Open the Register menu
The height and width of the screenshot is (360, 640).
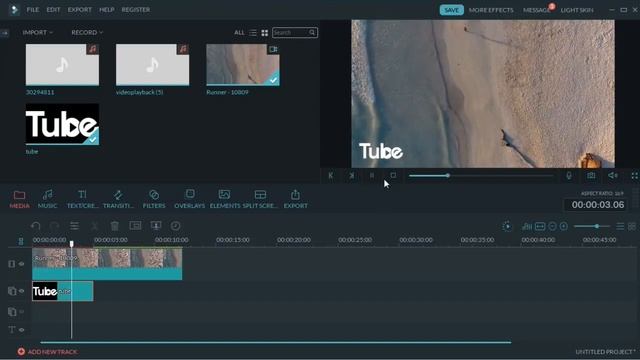136,9
